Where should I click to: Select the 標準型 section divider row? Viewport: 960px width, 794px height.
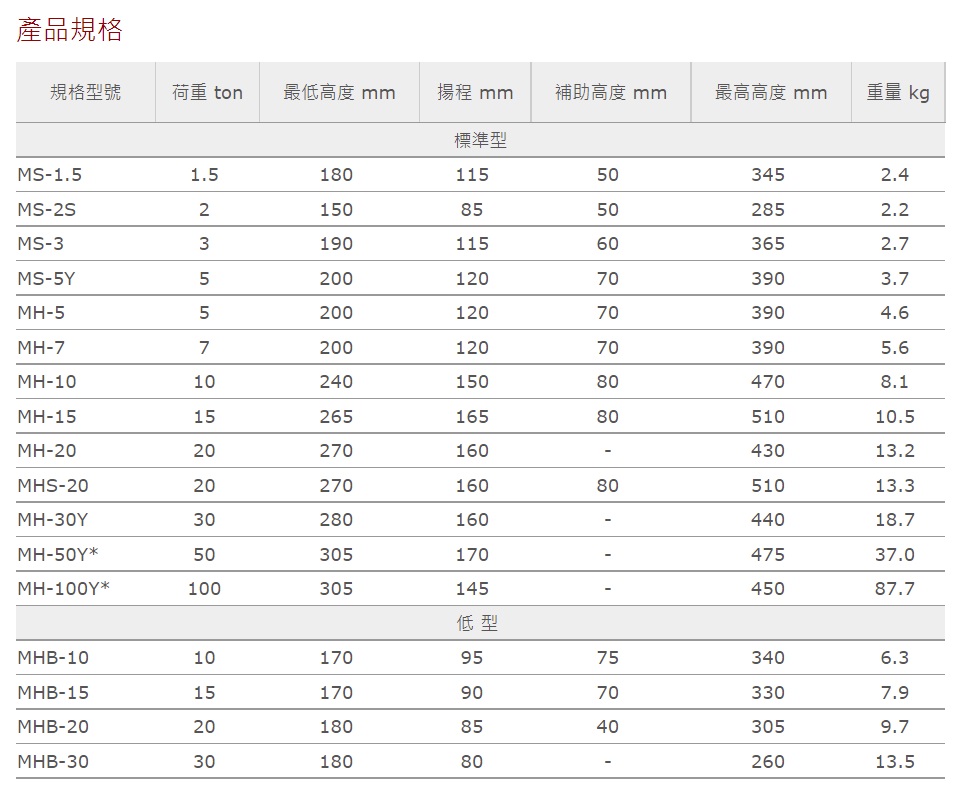point(480,141)
